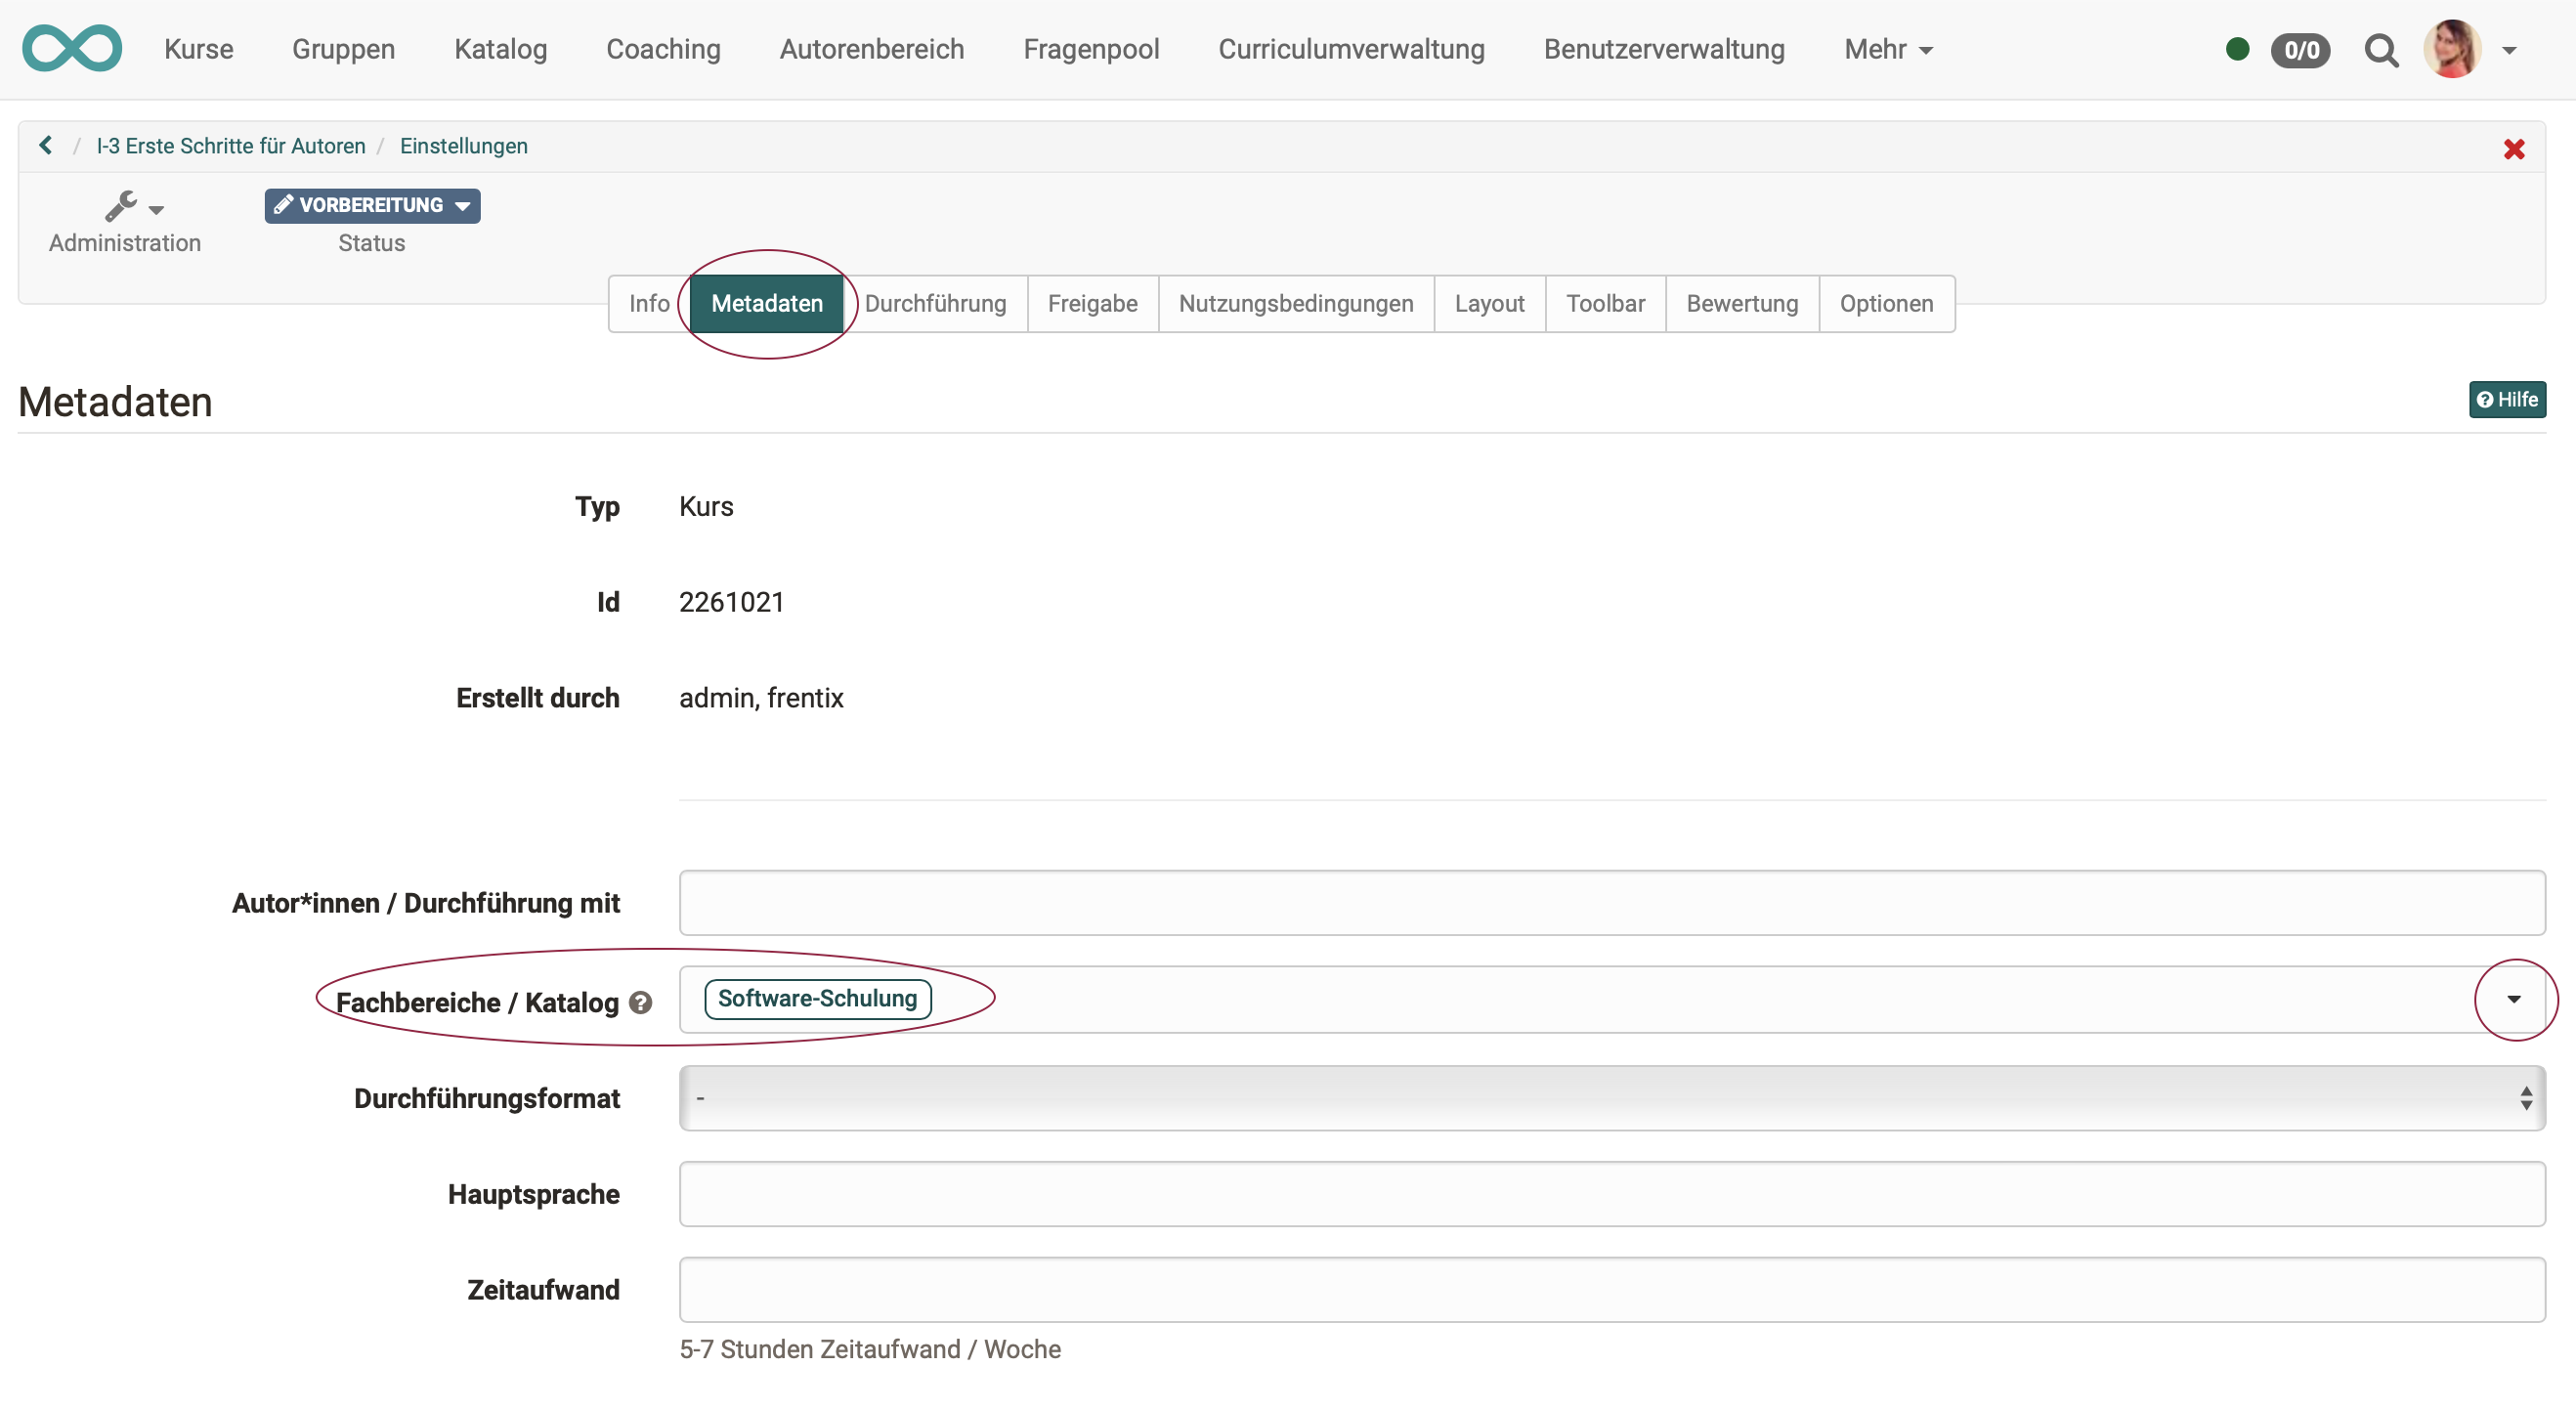The height and width of the screenshot is (1409, 2576).
Task: Click help icon beside Fachbereiche / Katalog
Action: [641, 1002]
